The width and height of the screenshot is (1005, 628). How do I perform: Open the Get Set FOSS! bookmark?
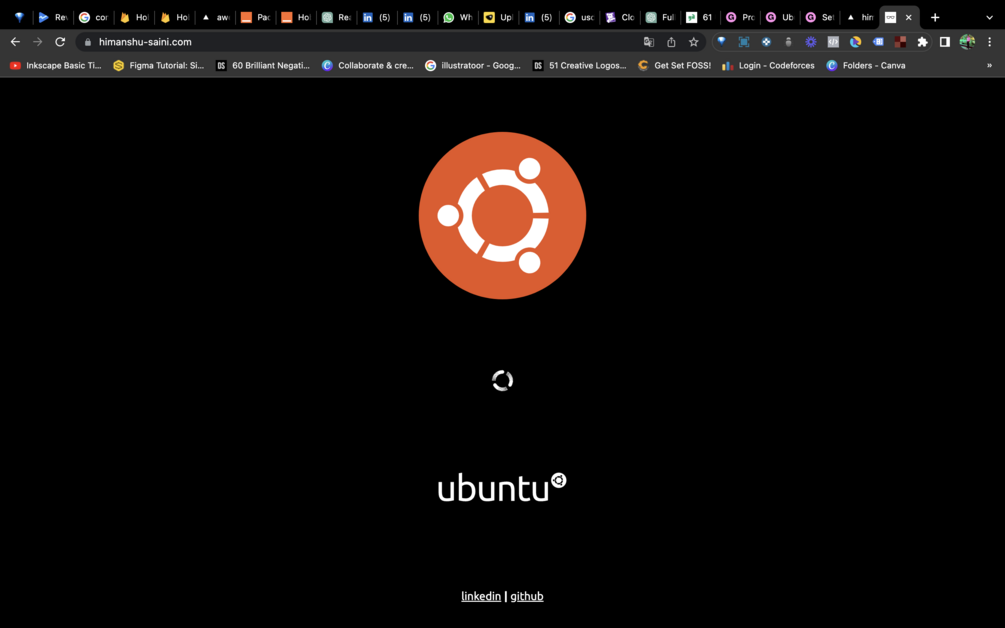674,65
